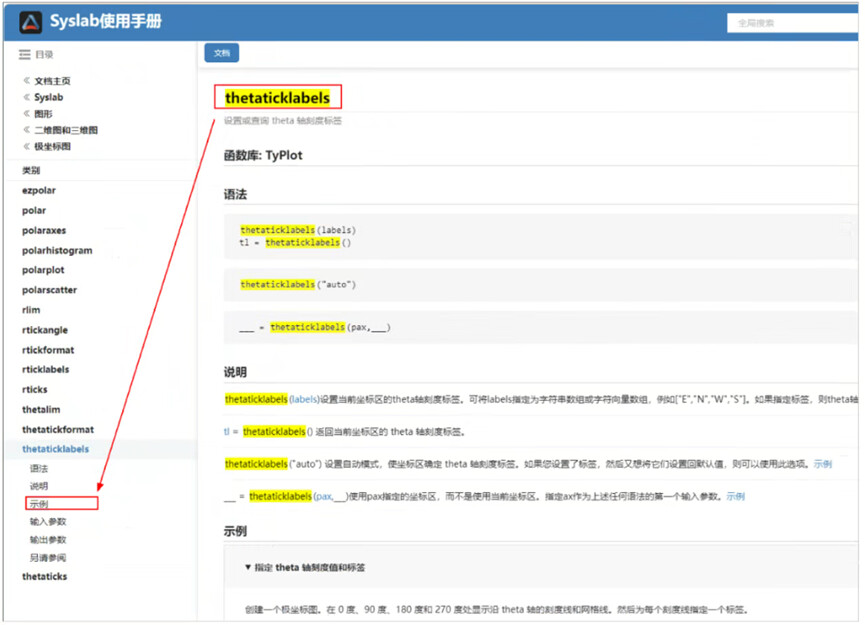Jump to 说明 subsection in sidebar
Viewport: 865px width, 625px height.
[39, 486]
